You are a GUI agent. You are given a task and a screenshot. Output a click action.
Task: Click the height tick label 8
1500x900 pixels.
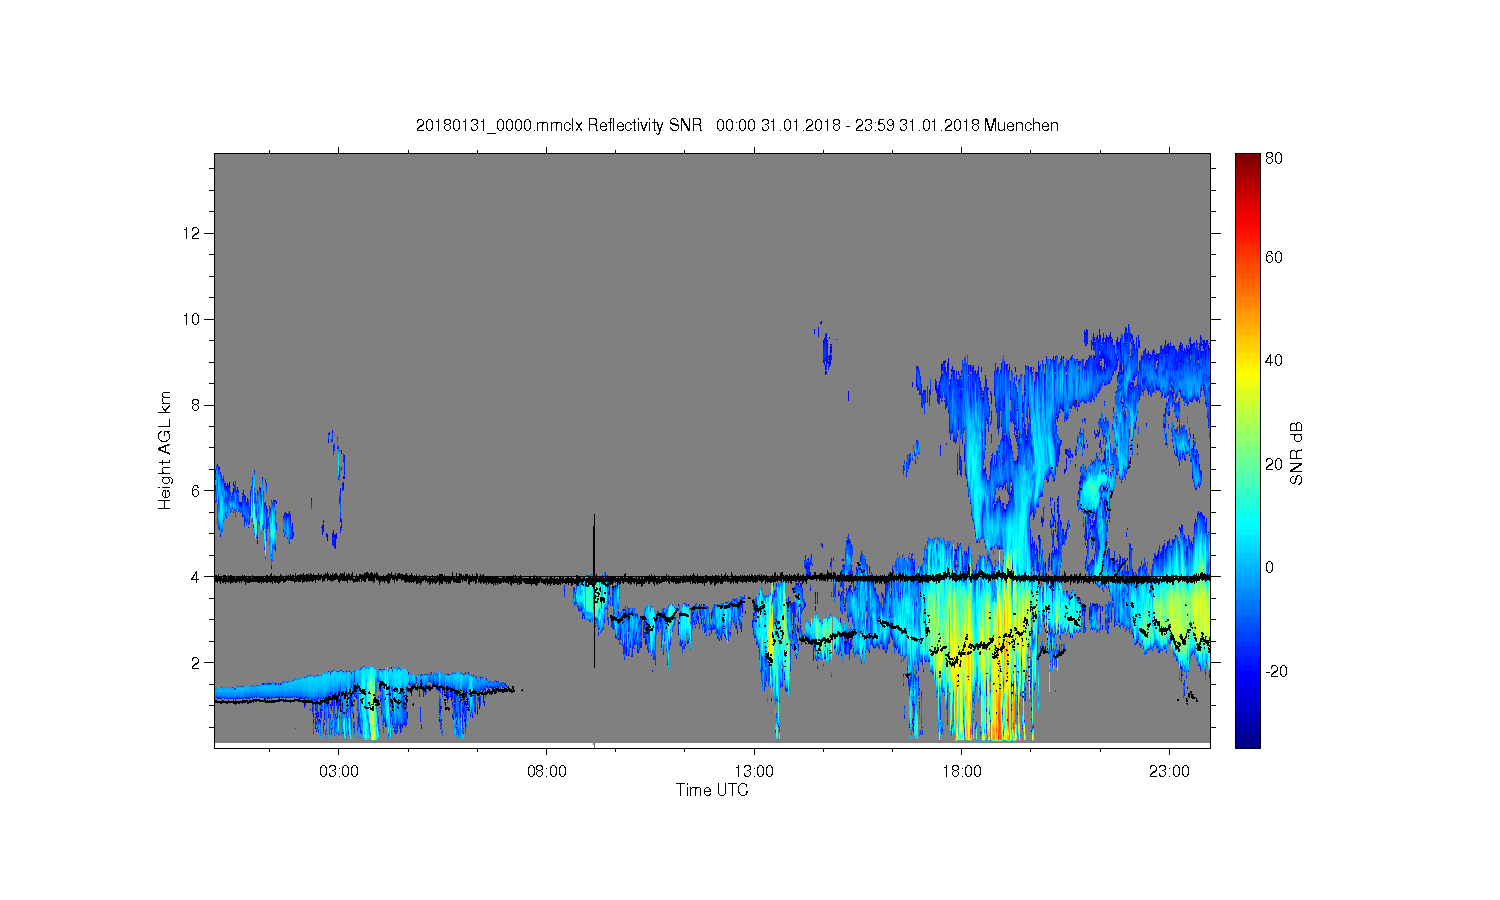(196, 405)
